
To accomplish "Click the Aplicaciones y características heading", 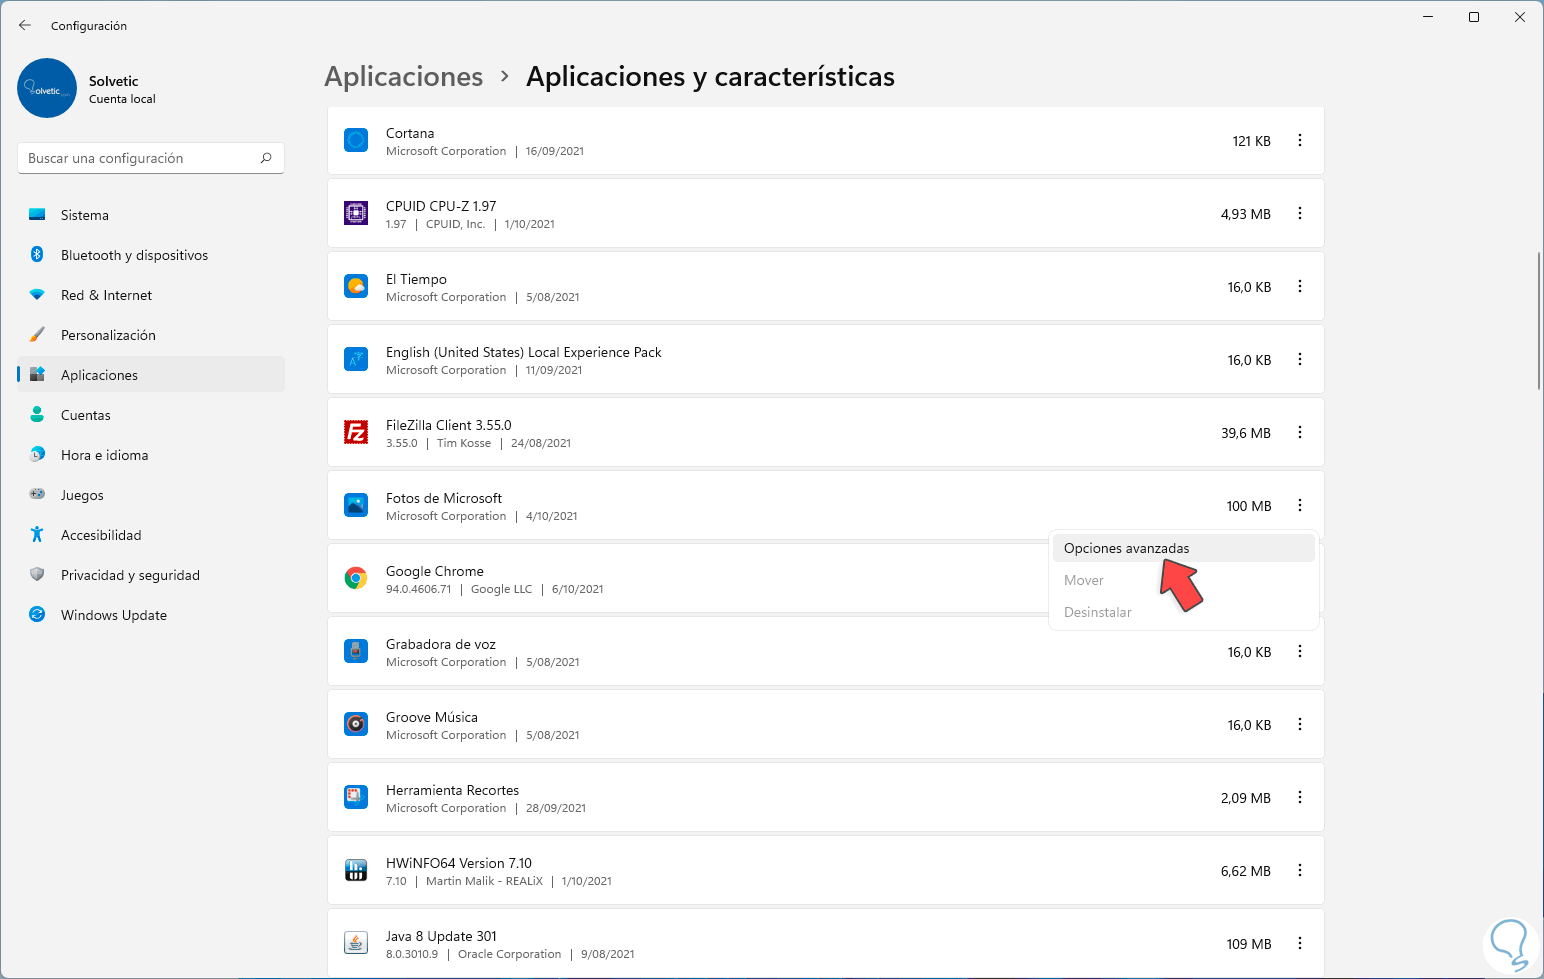I will coord(710,77).
